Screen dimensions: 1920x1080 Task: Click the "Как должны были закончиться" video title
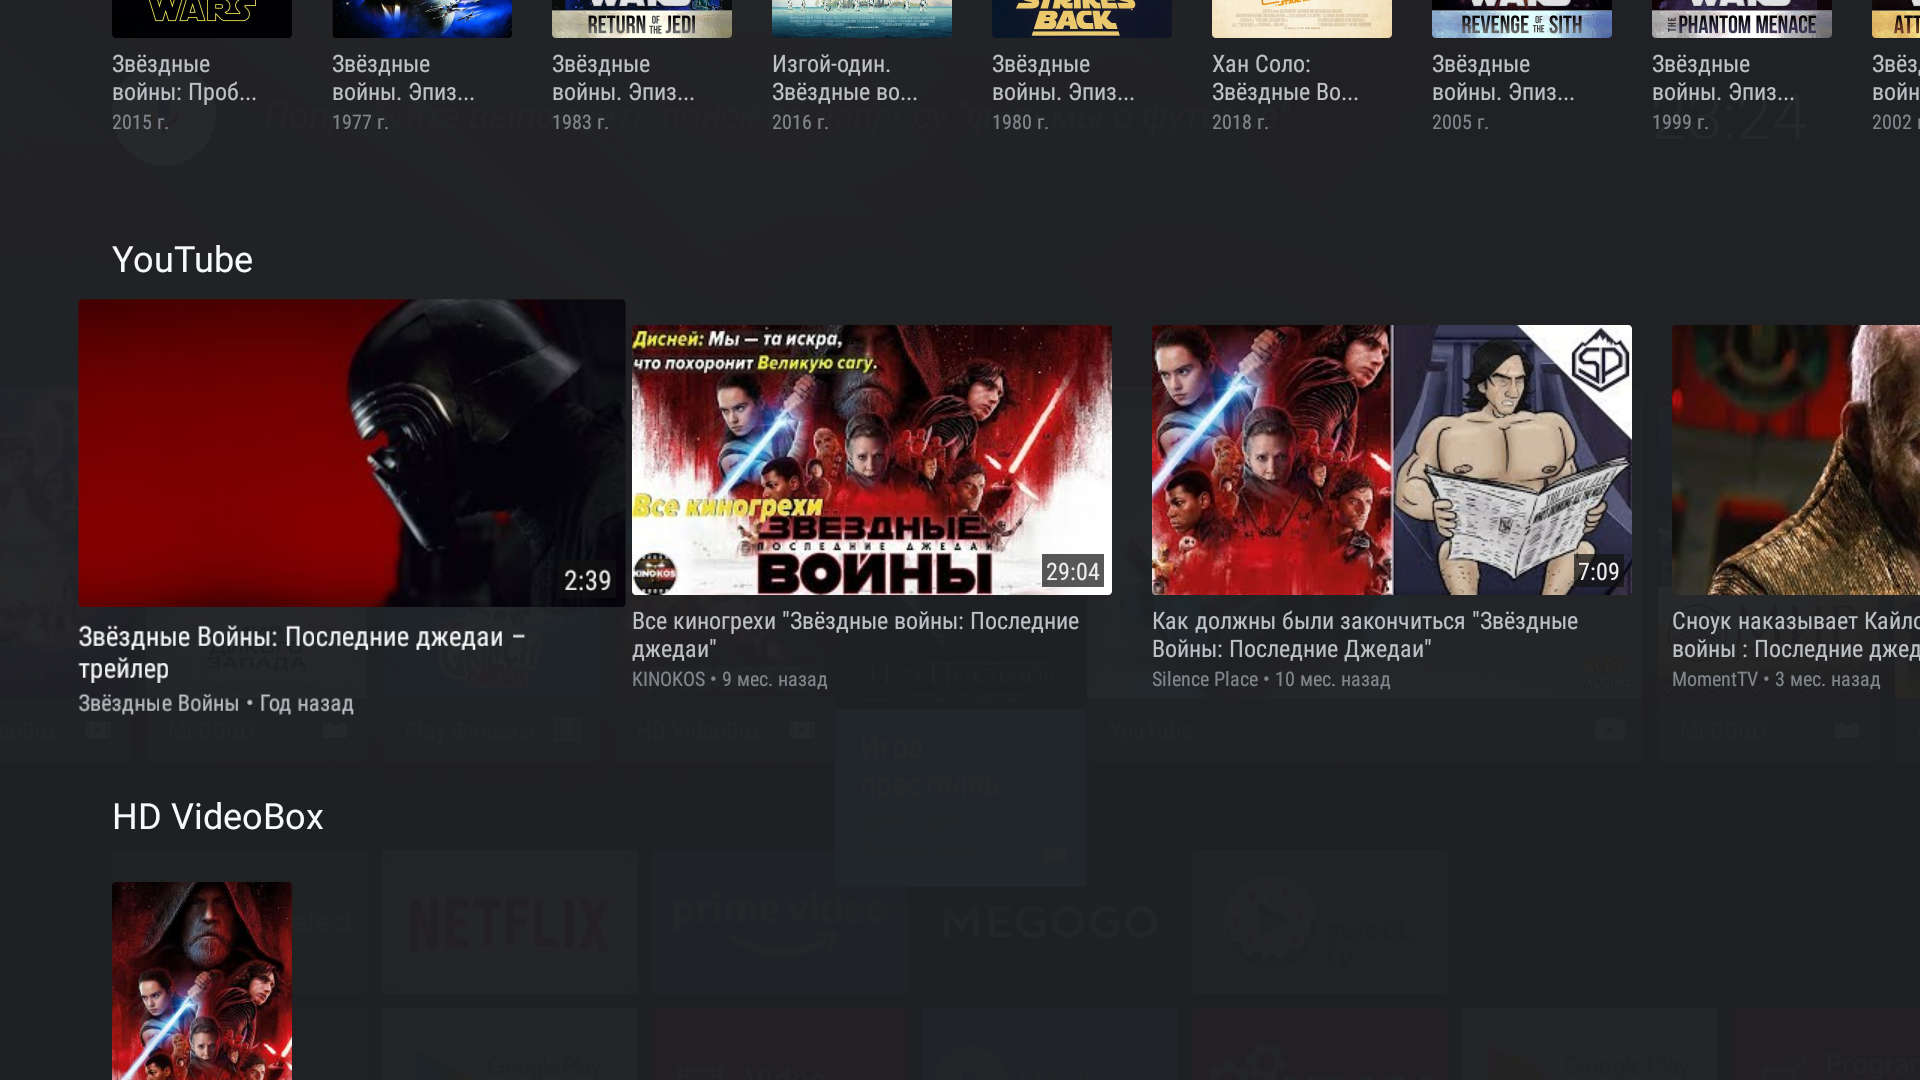(x=1365, y=635)
